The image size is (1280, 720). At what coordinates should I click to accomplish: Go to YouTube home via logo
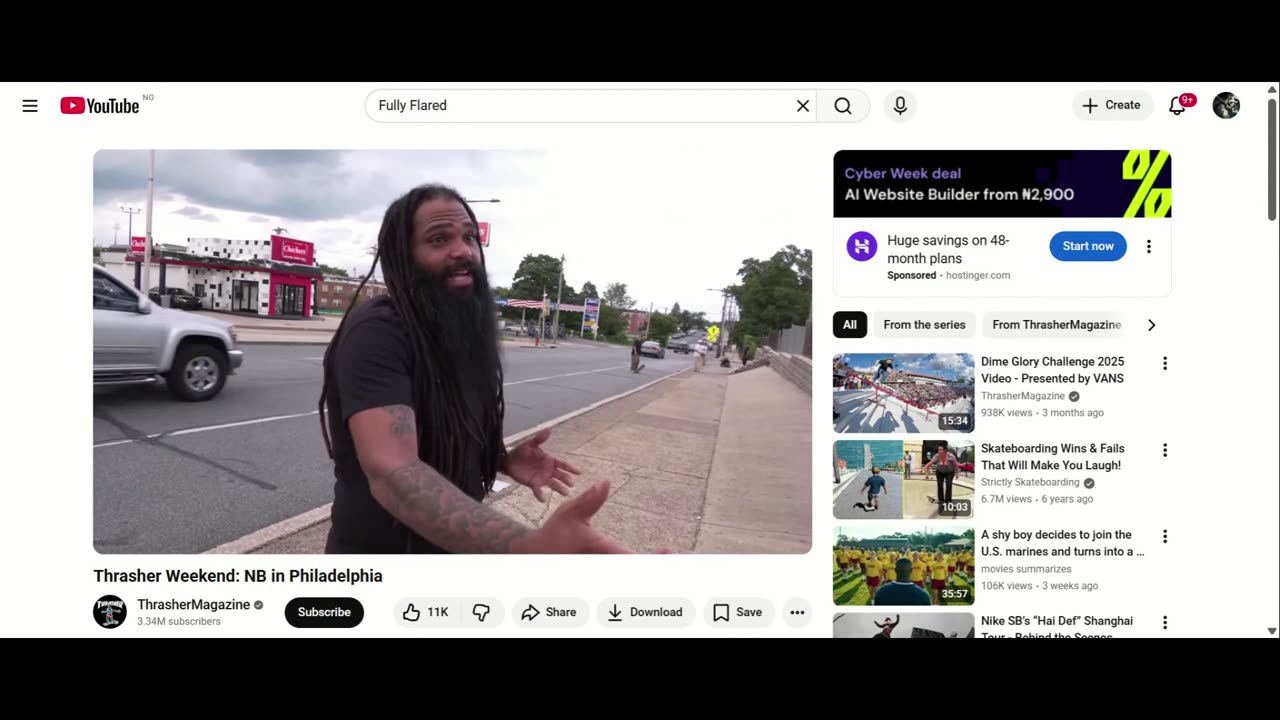pyautogui.click(x=100, y=106)
